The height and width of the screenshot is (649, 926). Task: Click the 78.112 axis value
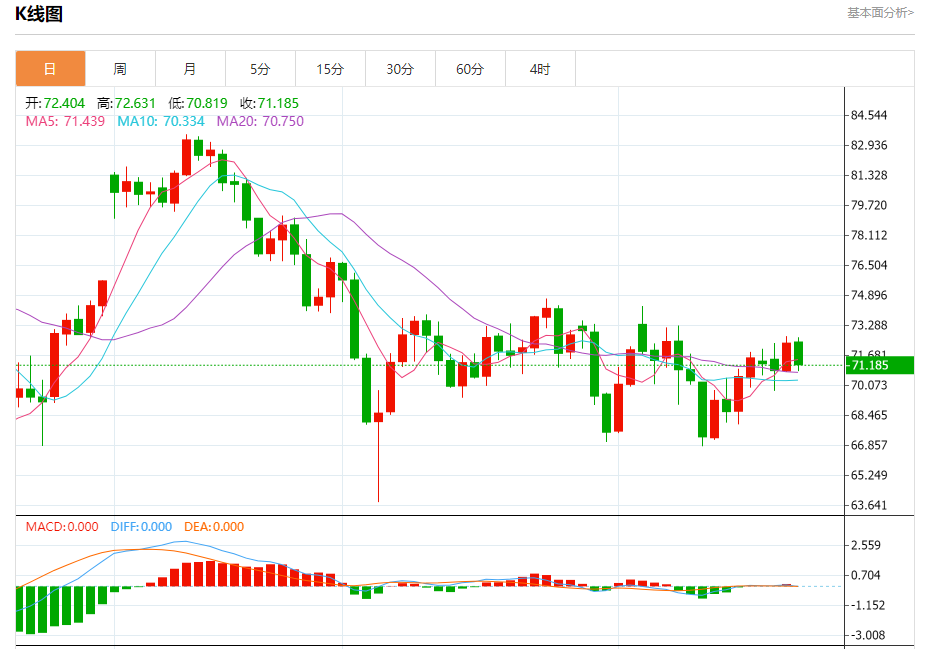coord(869,235)
